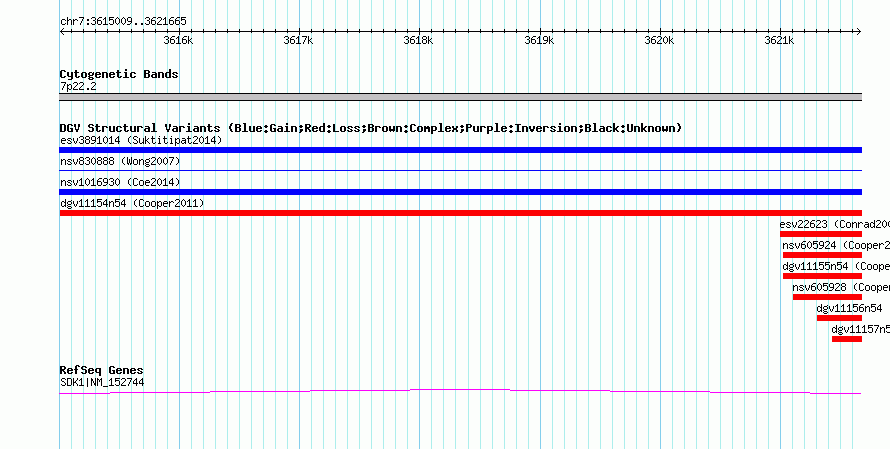Click the esv22623 red loss bar
The width and height of the screenshot is (890, 449).
(x=821, y=234)
